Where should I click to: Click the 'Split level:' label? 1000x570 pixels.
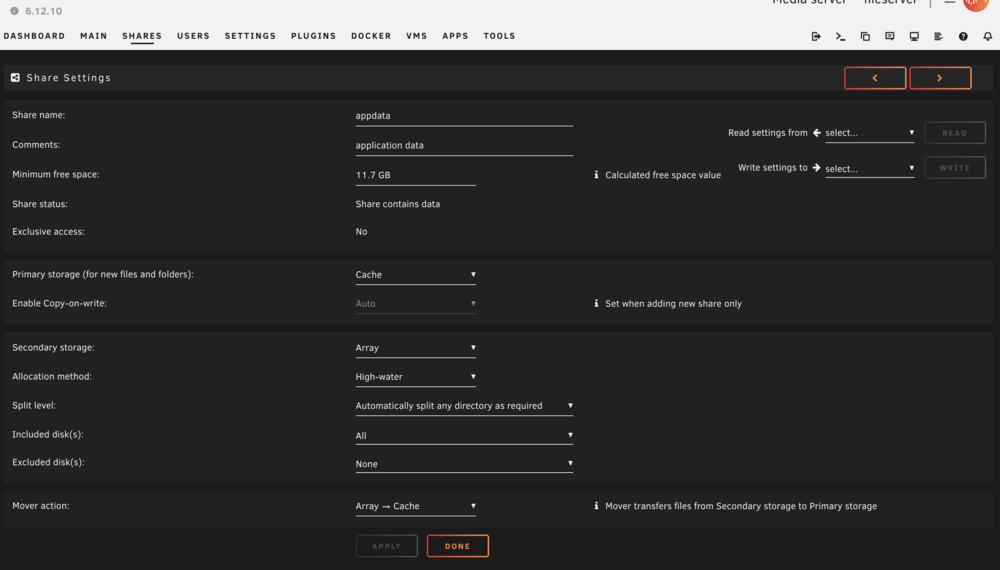point(34,405)
